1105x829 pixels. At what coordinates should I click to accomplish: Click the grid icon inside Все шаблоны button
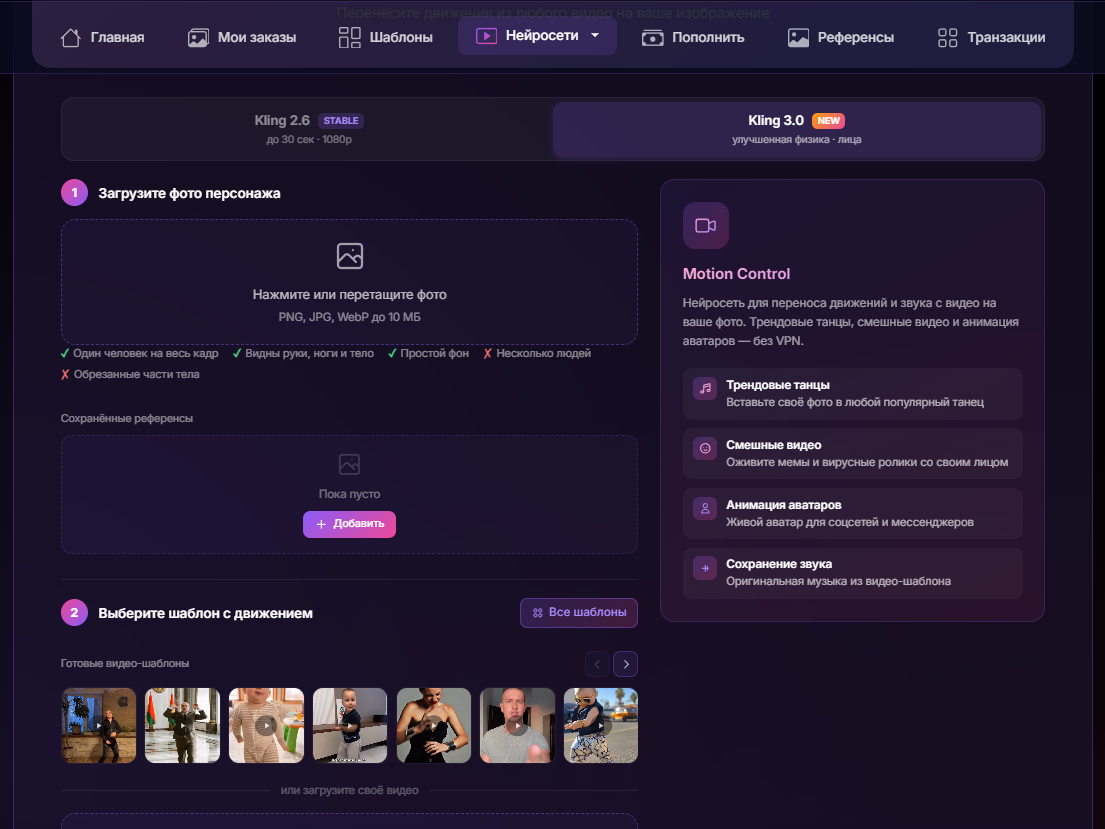pos(538,613)
